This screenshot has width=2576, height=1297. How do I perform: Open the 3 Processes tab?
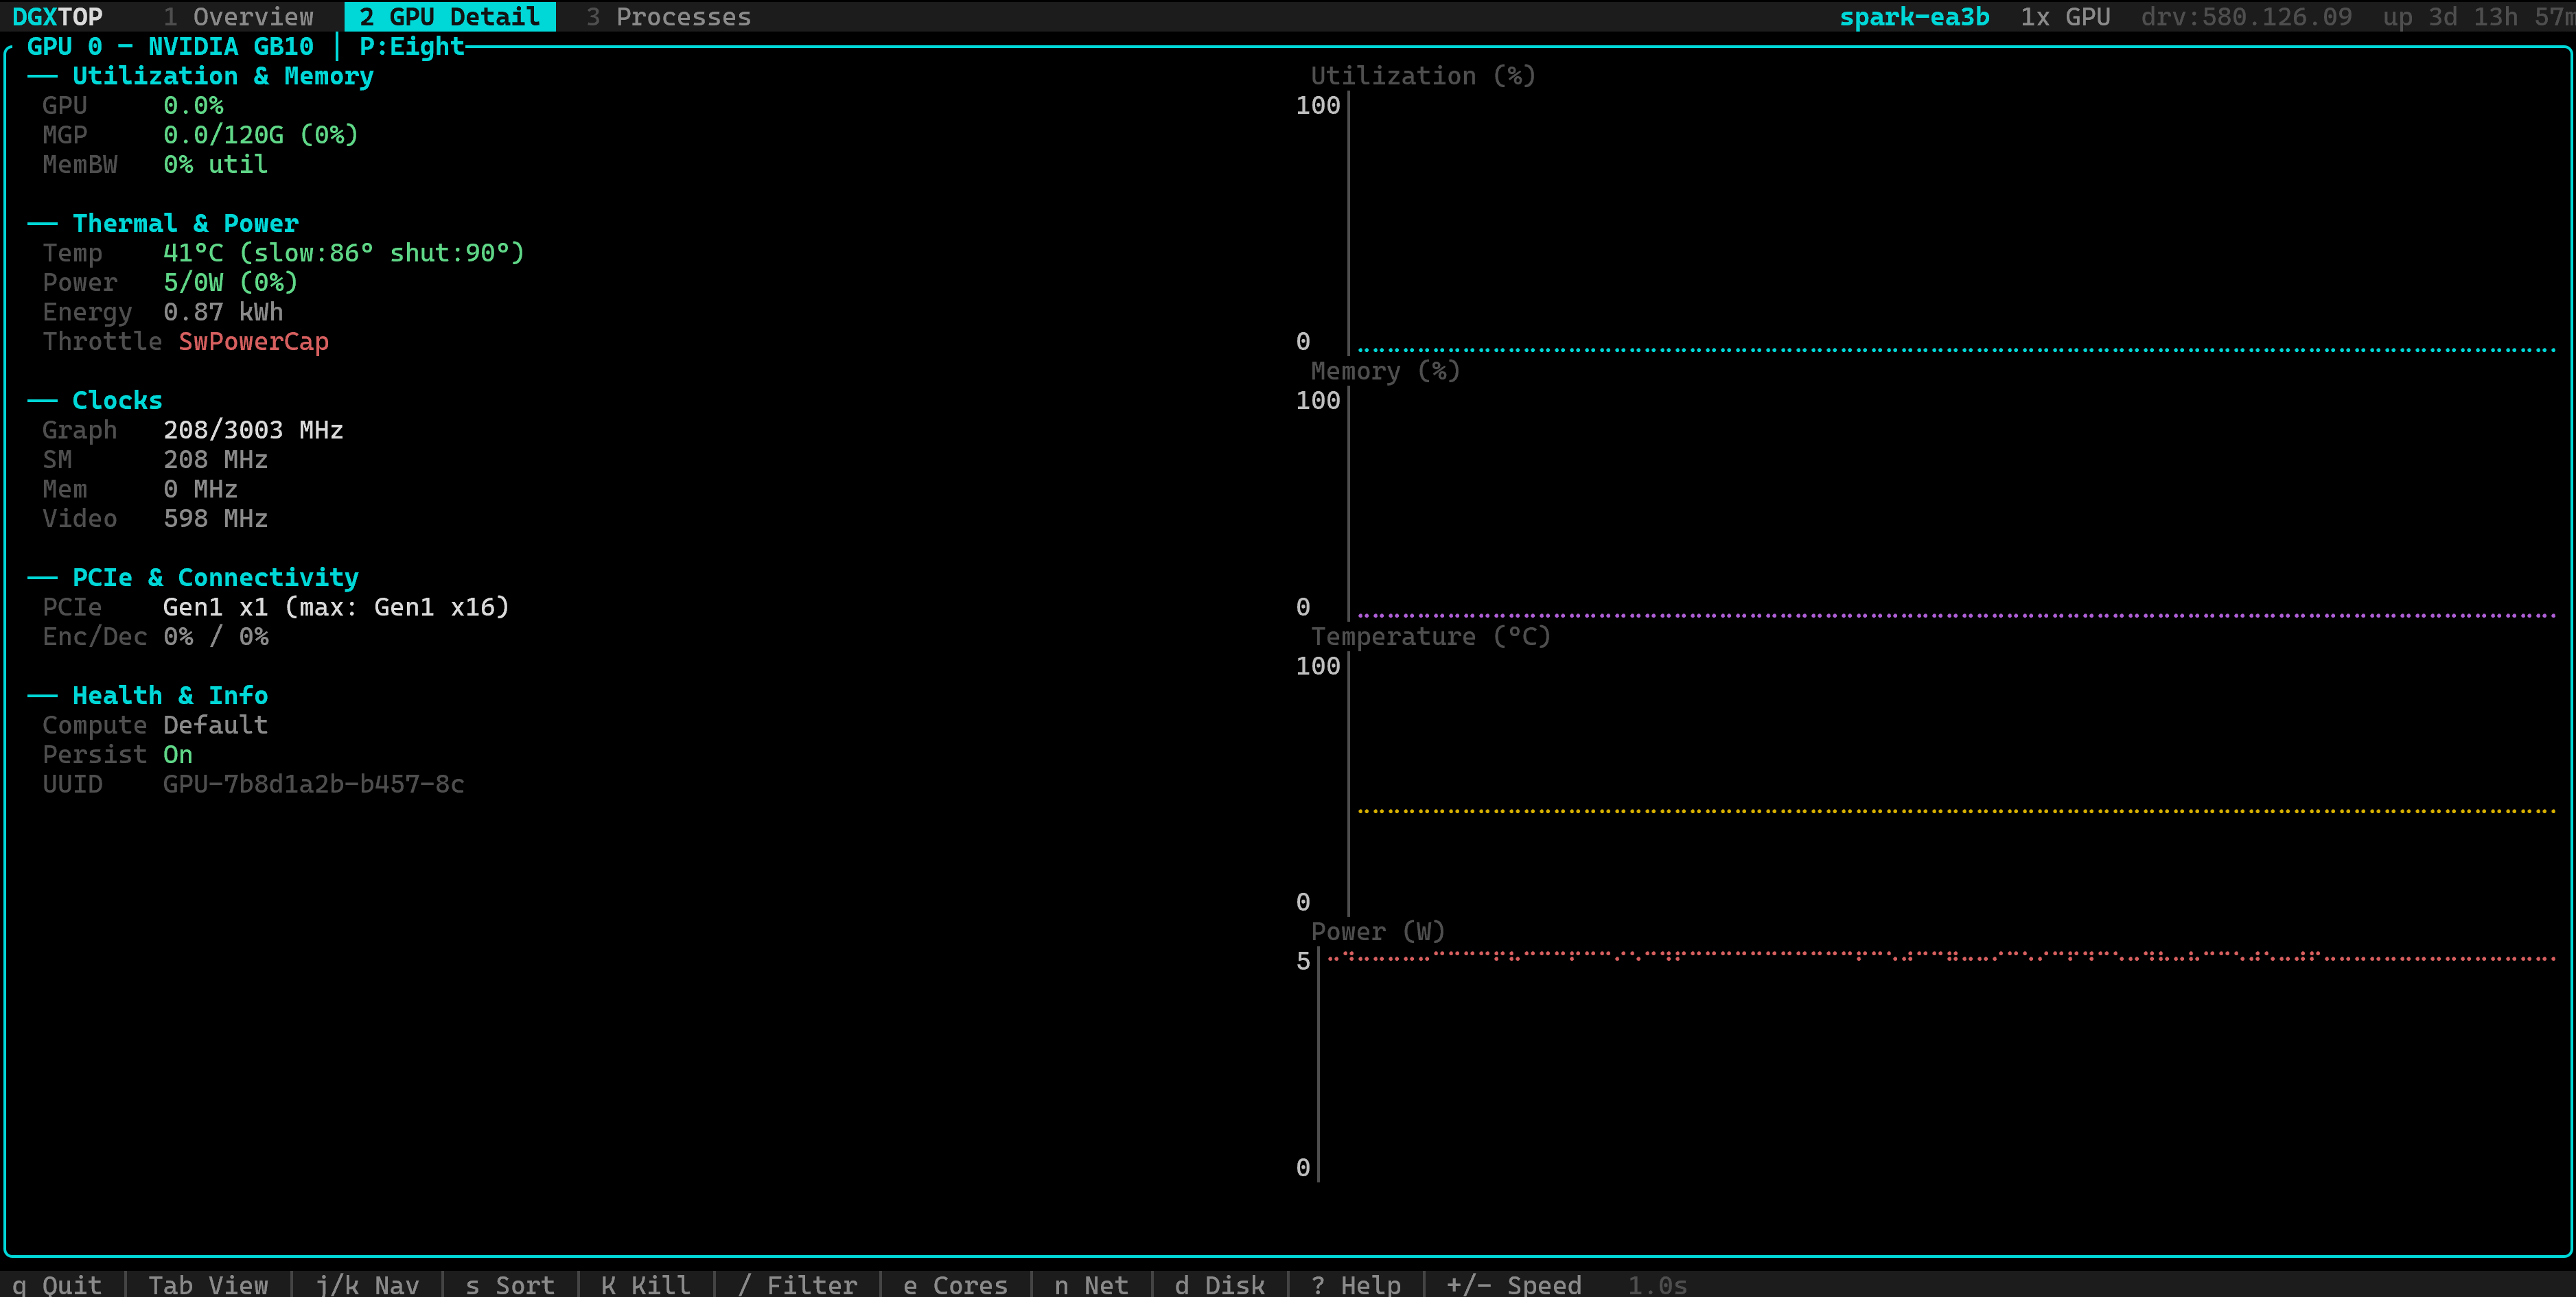[668, 17]
